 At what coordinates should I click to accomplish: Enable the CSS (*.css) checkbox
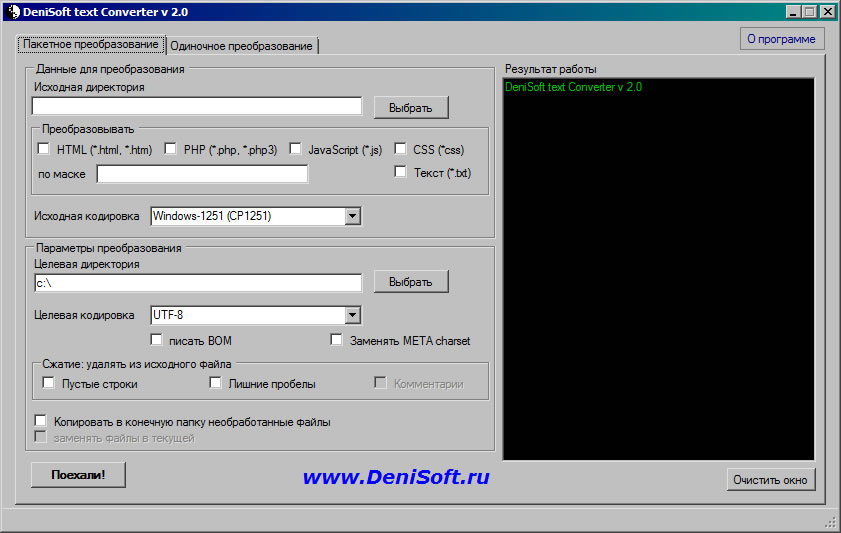[x=401, y=150]
